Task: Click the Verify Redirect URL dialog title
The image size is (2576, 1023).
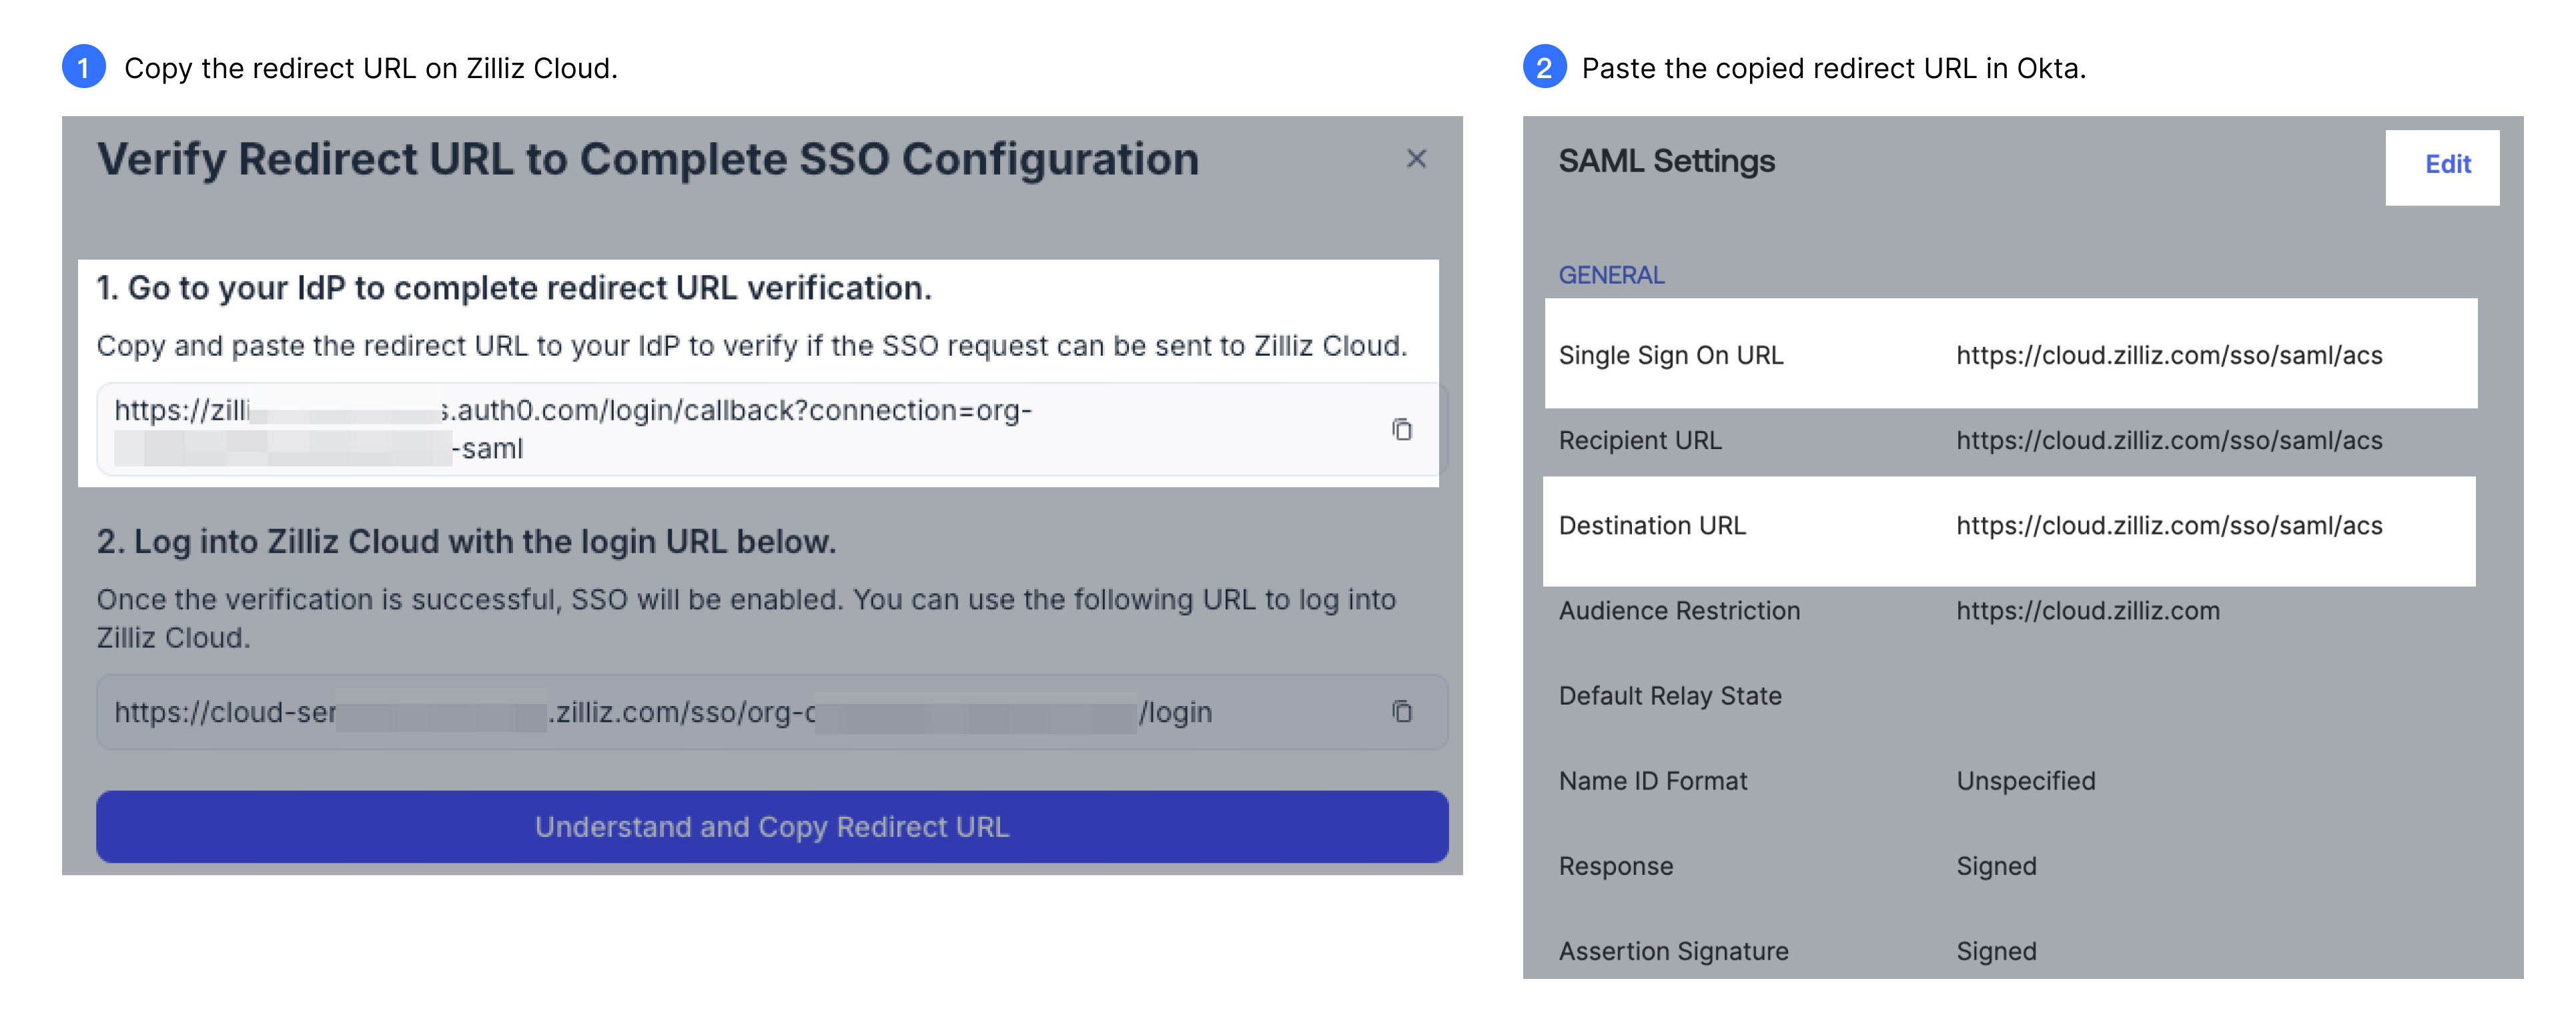Action: pyautogui.click(x=648, y=160)
